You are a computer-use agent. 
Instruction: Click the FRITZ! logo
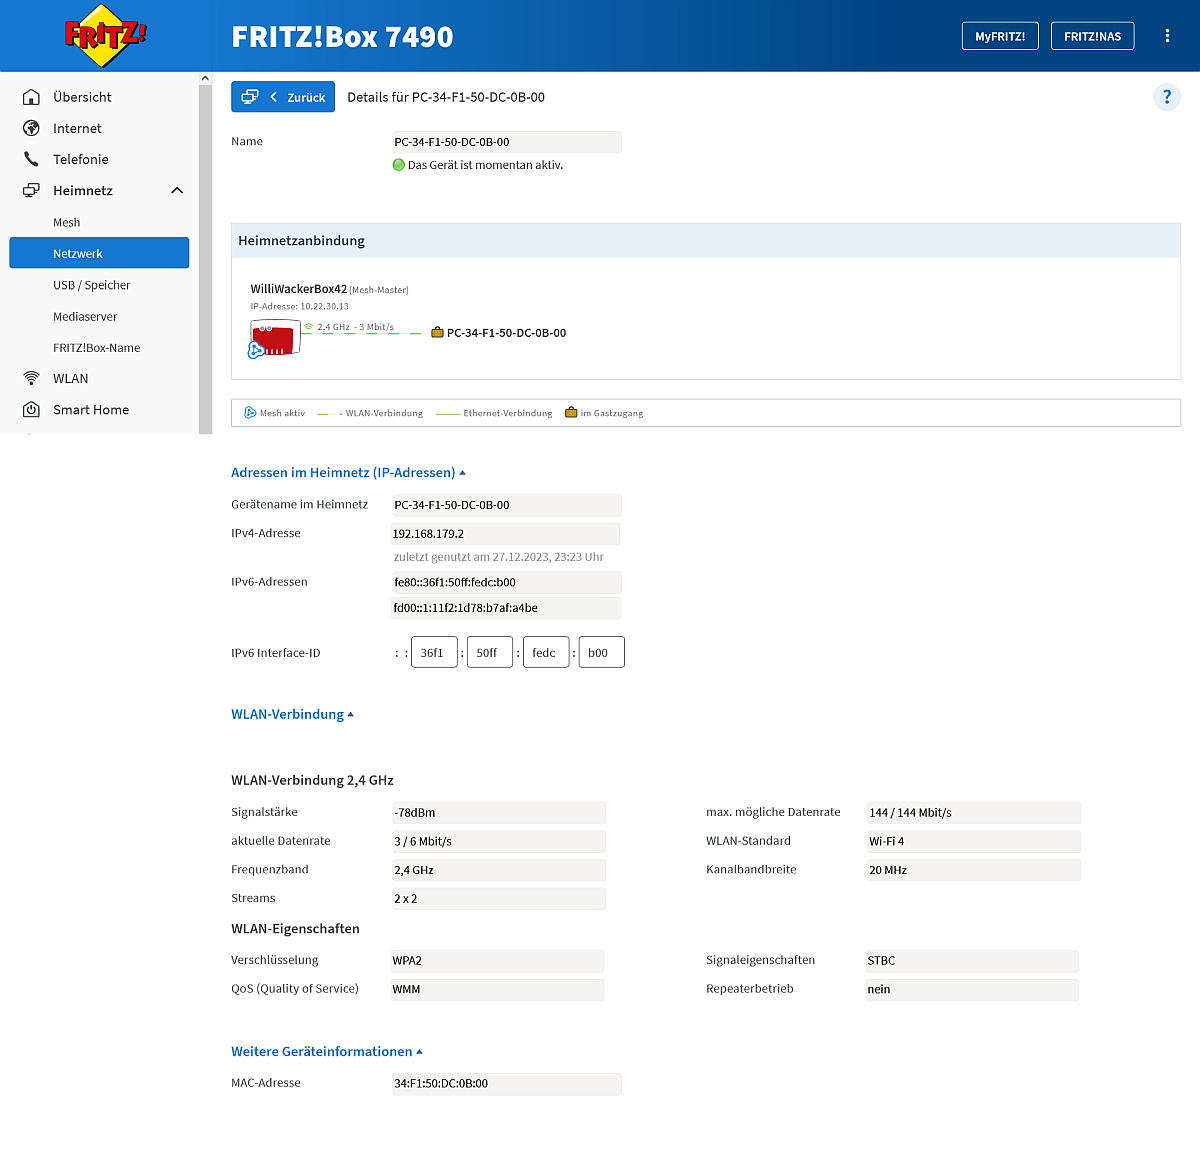pyautogui.click(x=105, y=36)
